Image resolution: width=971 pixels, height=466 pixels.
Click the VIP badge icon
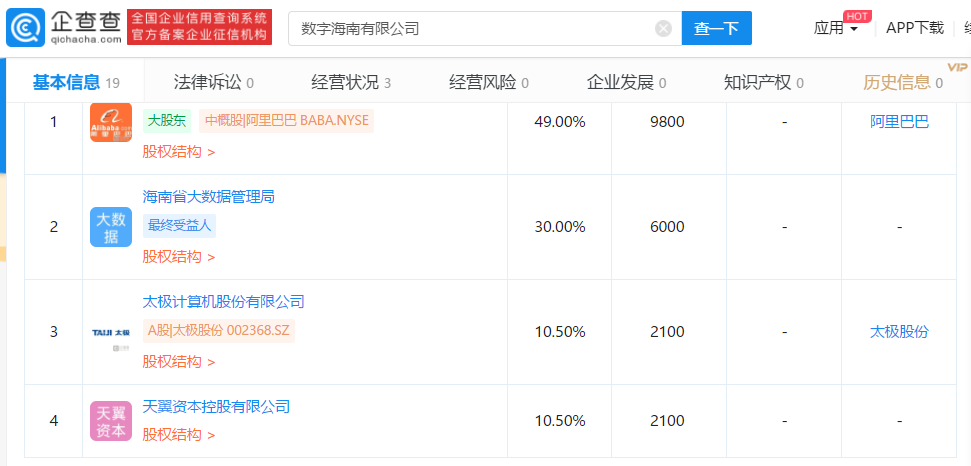(x=957, y=67)
